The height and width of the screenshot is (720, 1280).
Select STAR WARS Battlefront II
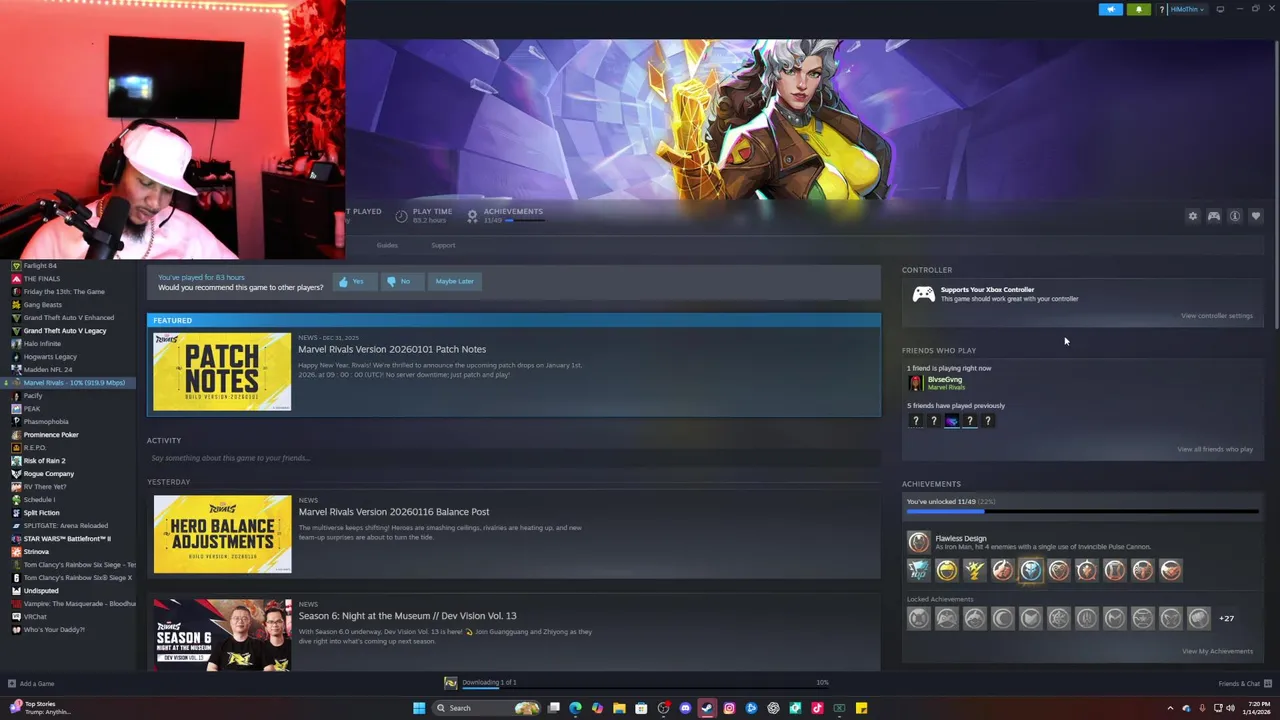(x=67, y=539)
